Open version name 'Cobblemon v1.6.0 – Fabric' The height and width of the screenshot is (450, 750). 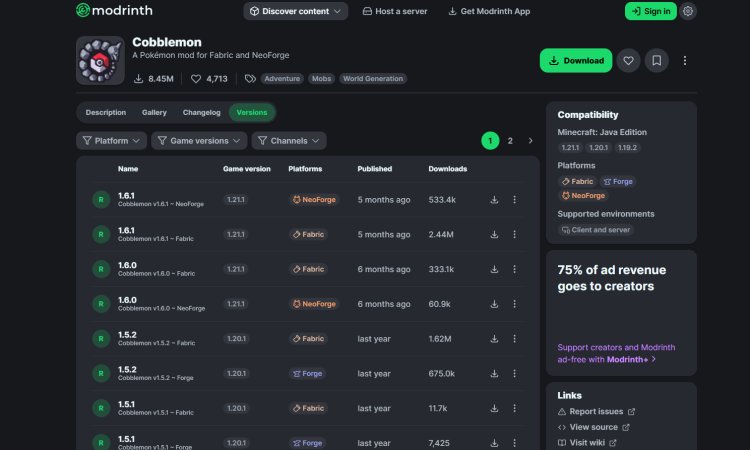(156, 274)
